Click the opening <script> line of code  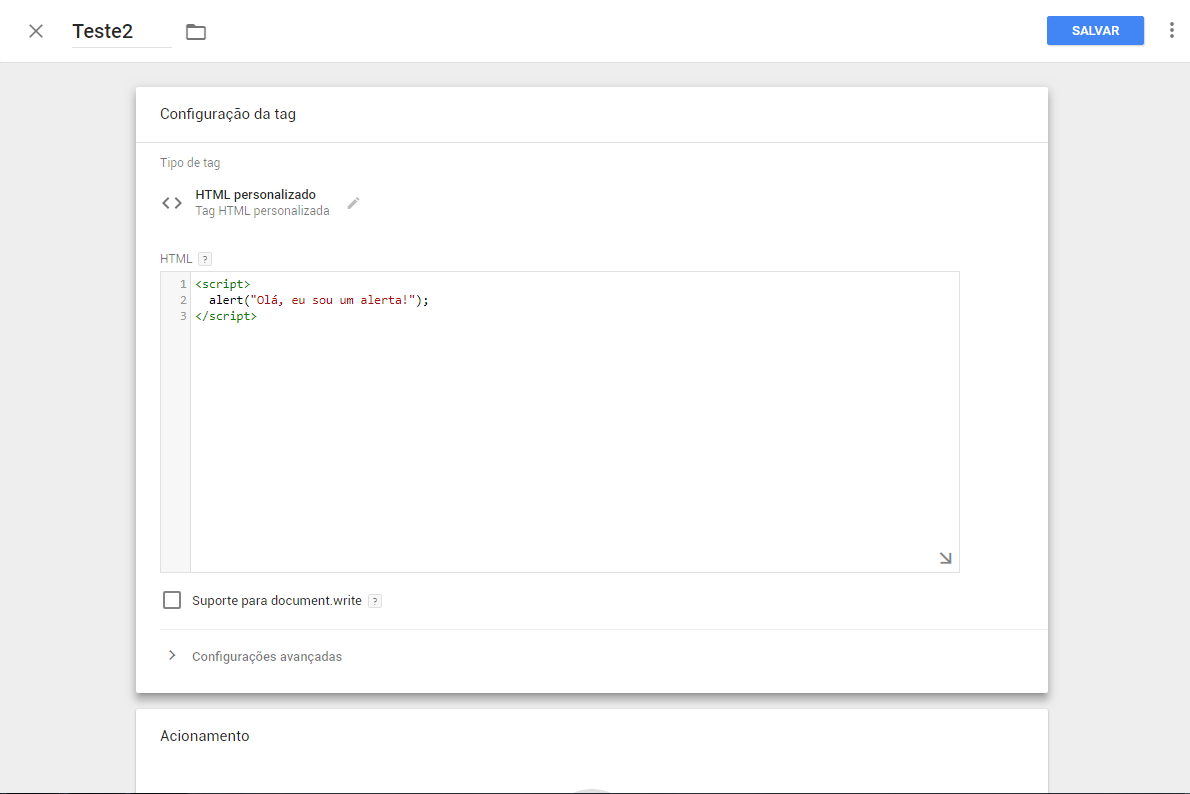222,284
